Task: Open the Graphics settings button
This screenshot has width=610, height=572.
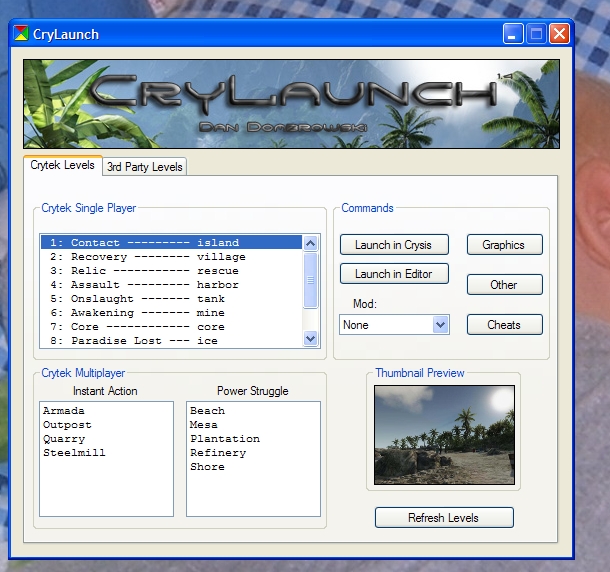Action: tap(503, 245)
